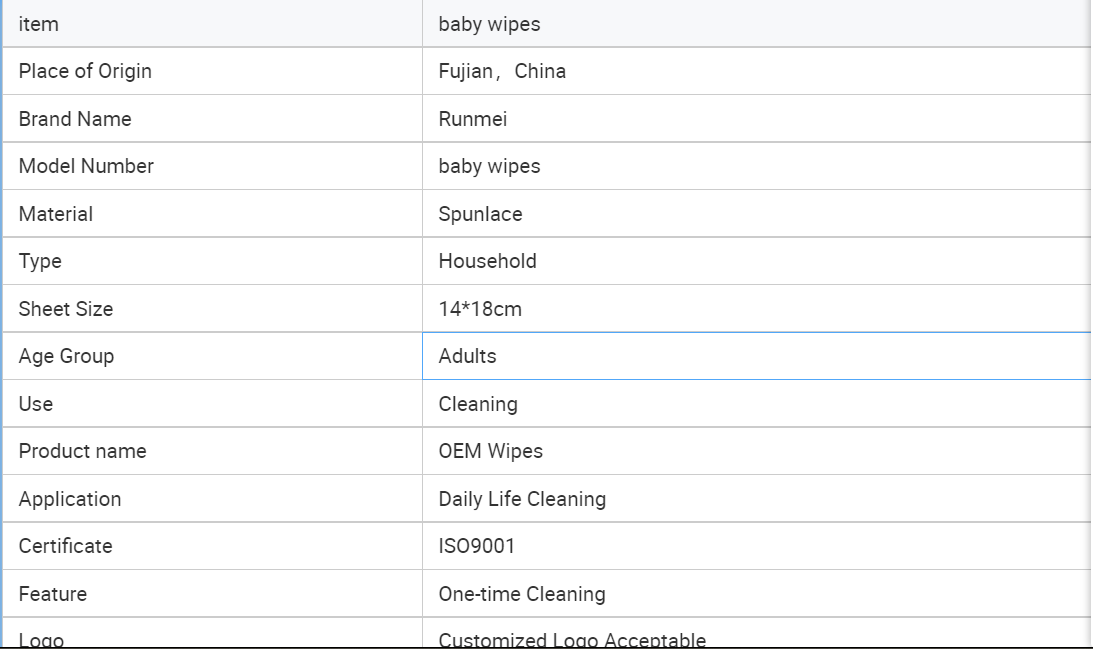Click baby wipes in the item row

tap(489, 24)
